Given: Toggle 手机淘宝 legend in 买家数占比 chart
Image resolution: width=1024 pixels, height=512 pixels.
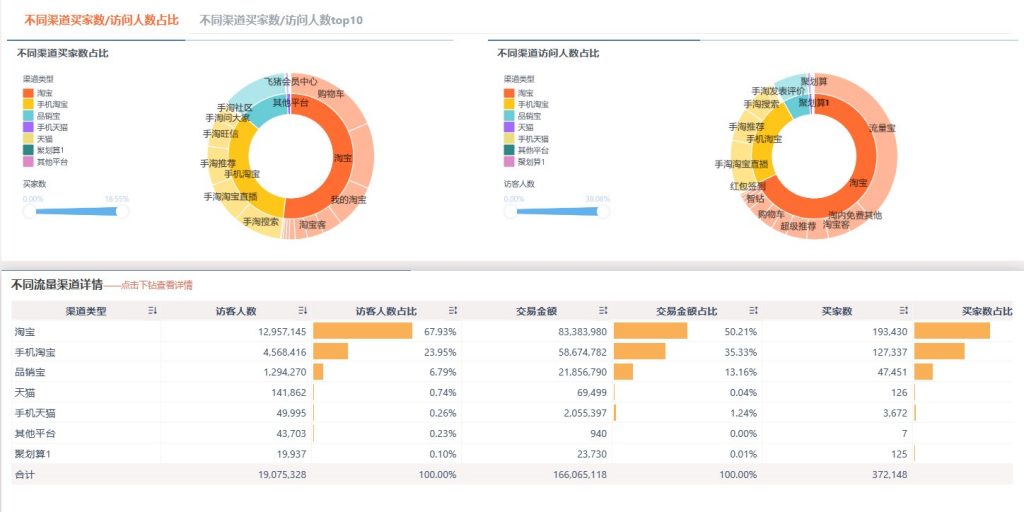Looking at the screenshot, I should [45, 104].
